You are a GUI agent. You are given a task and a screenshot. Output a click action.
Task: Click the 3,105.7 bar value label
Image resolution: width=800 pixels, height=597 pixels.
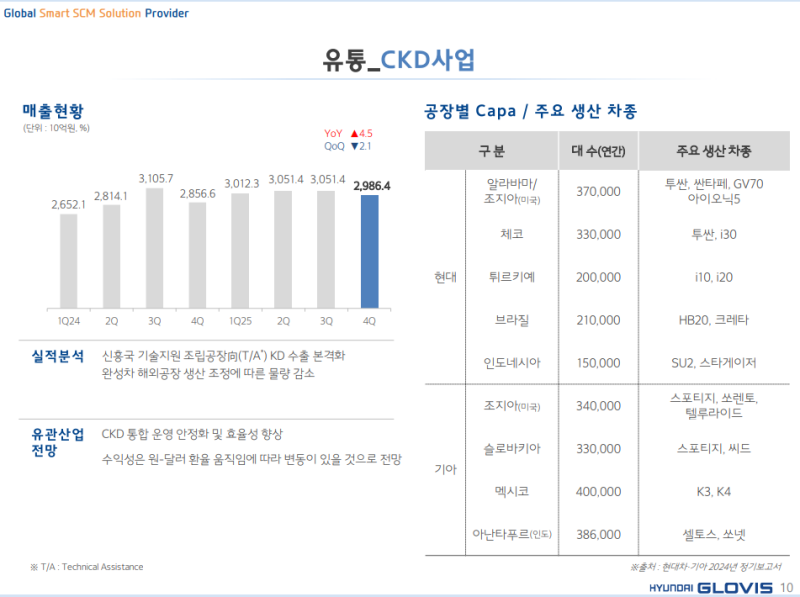[155, 177]
